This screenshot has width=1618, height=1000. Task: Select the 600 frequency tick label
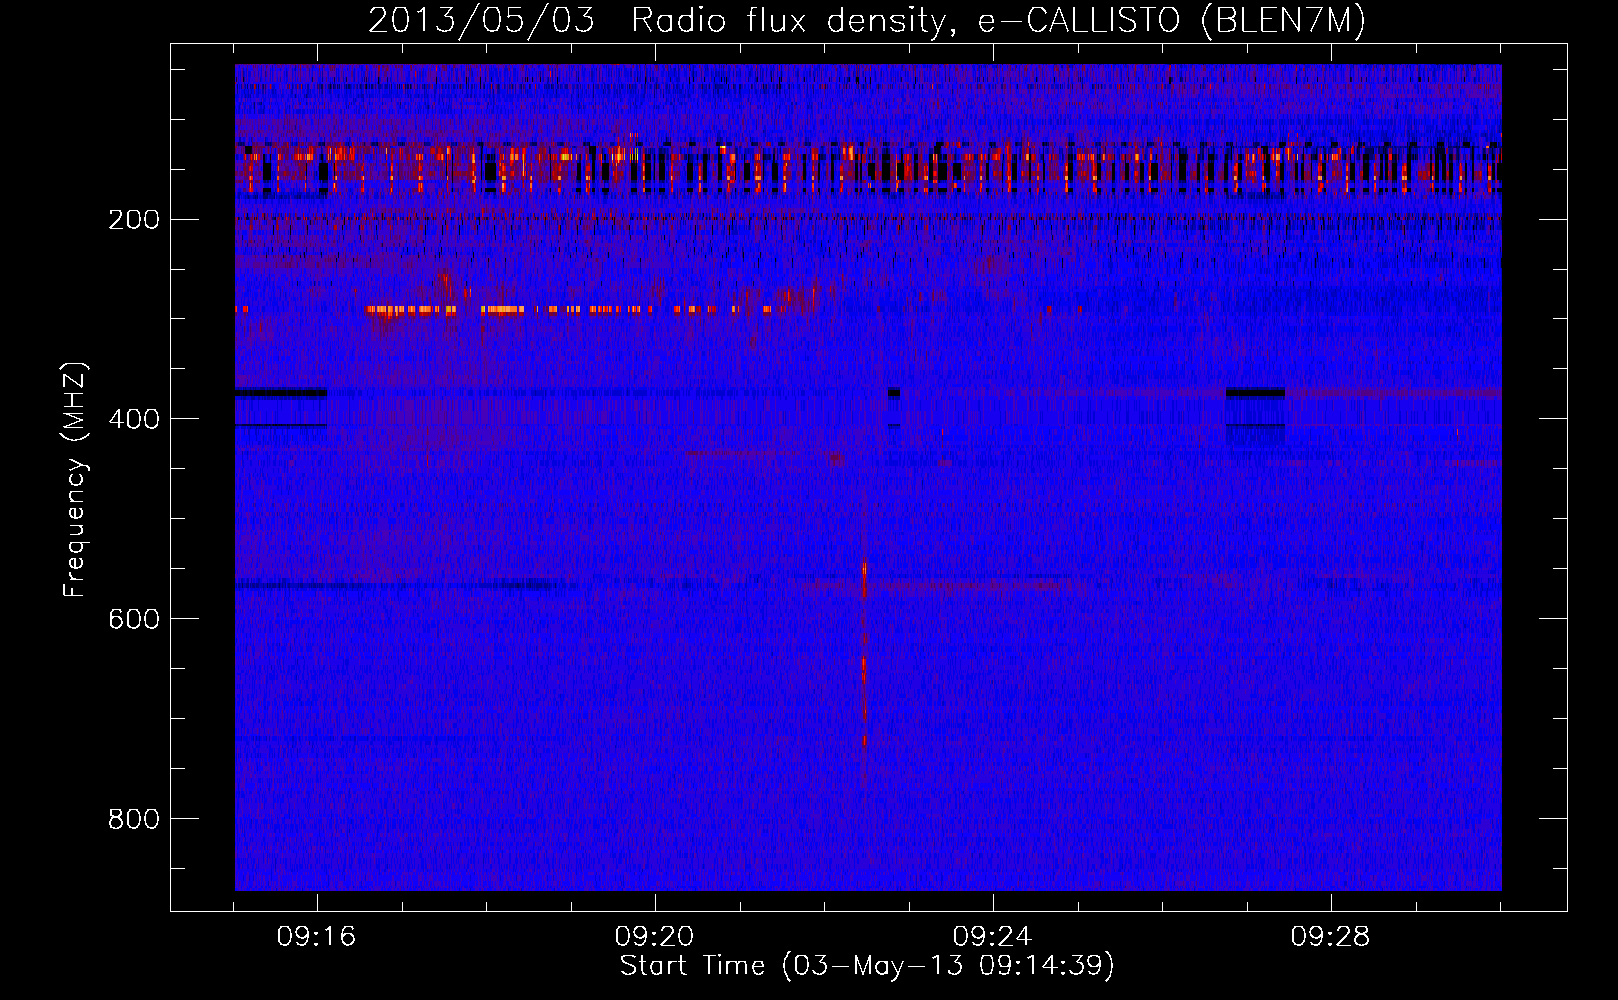click(134, 619)
